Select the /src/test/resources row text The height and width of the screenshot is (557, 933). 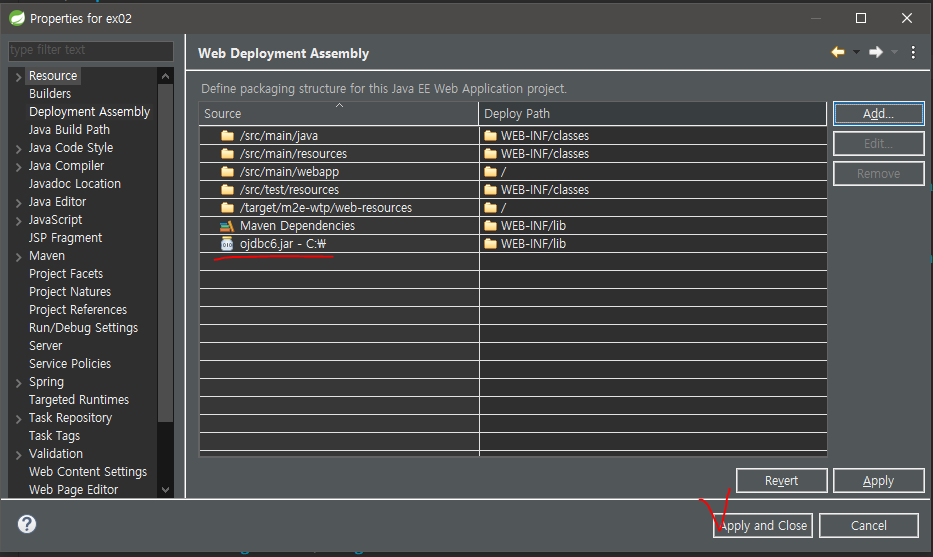click(x=289, y=189)
